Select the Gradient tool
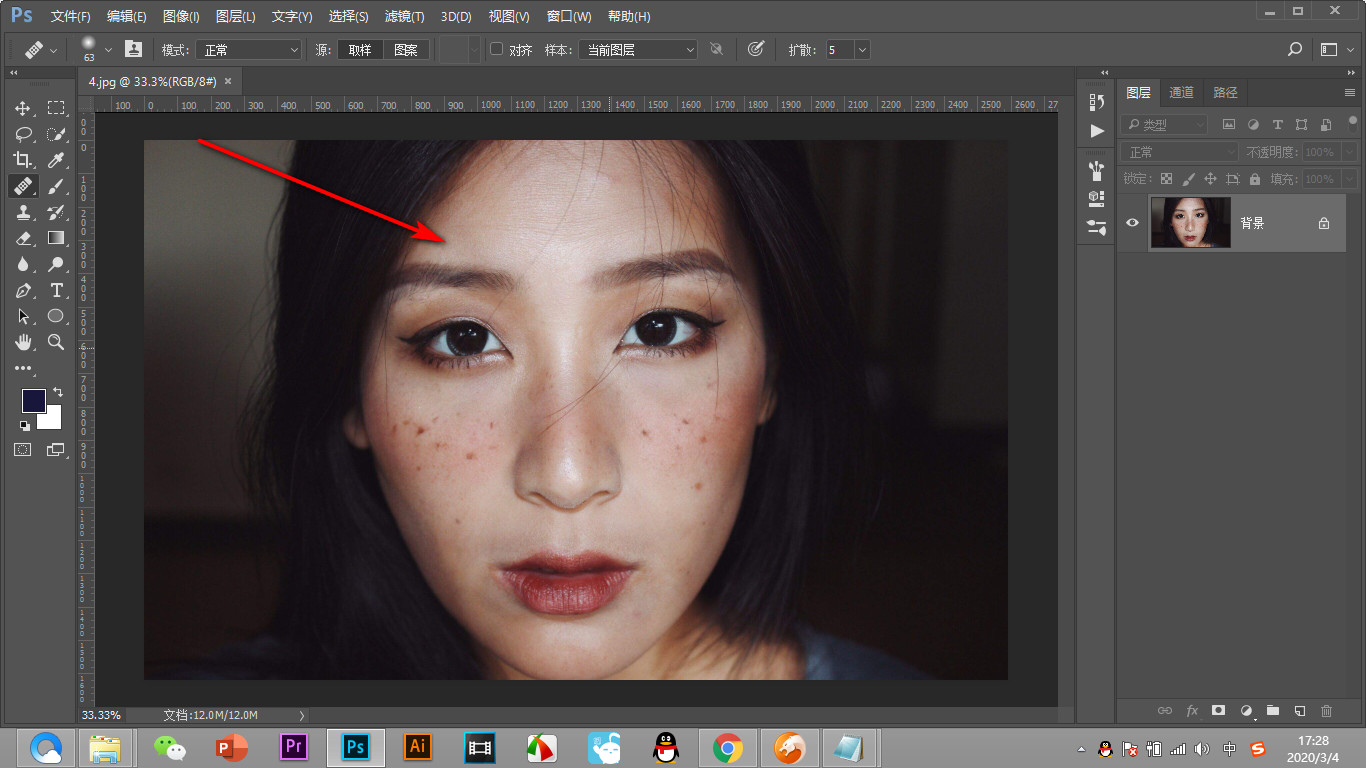The height and width of the screenshot is (768, 1366). pyautogui.click(x=56, y=238)
